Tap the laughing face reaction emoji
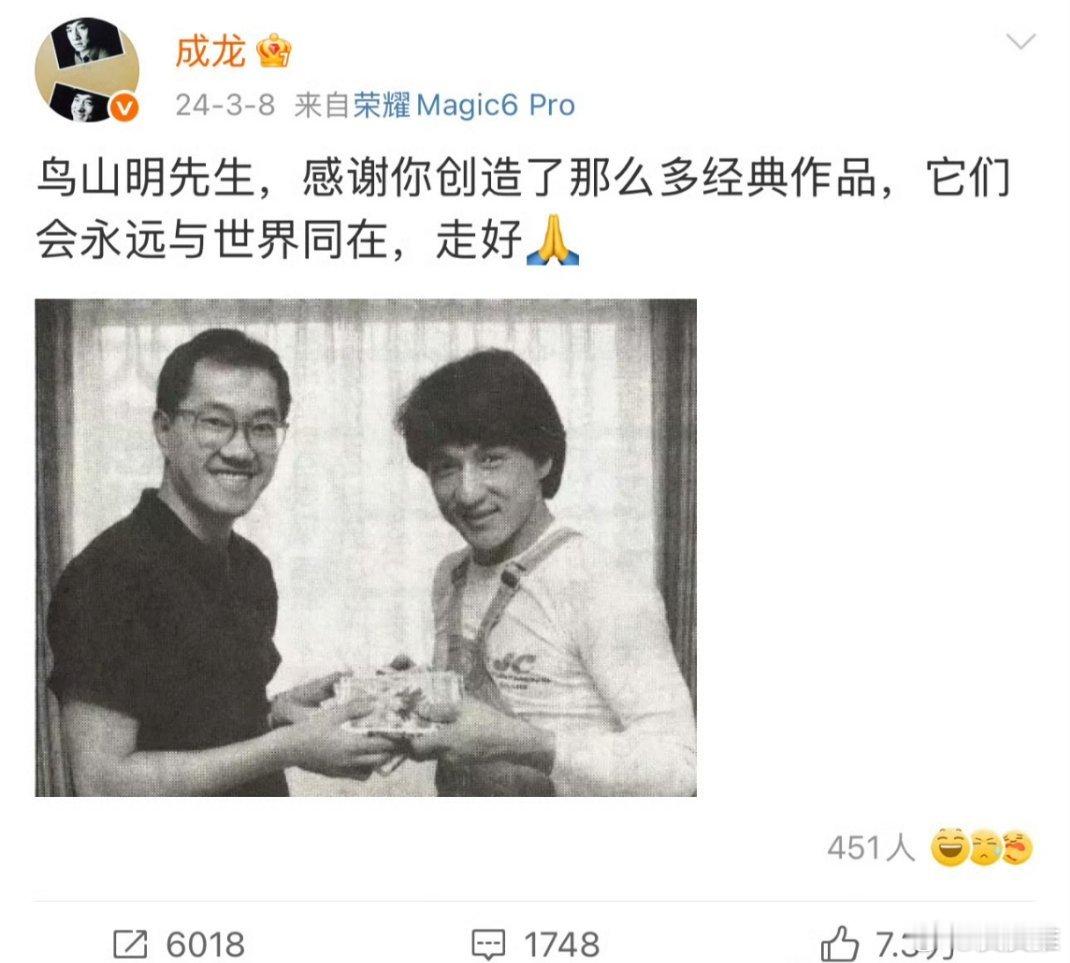 949,848
